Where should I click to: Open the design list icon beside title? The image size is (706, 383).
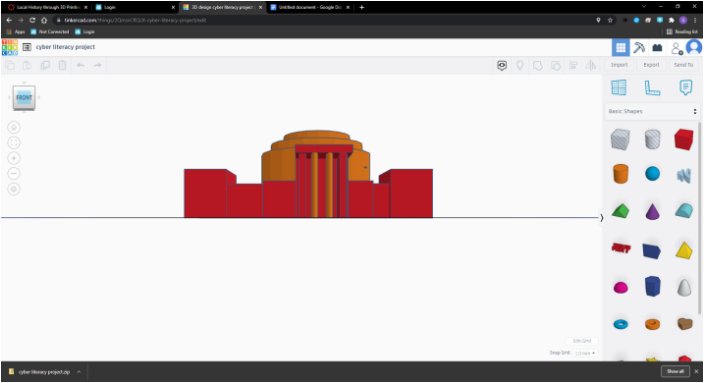point(27,47)
